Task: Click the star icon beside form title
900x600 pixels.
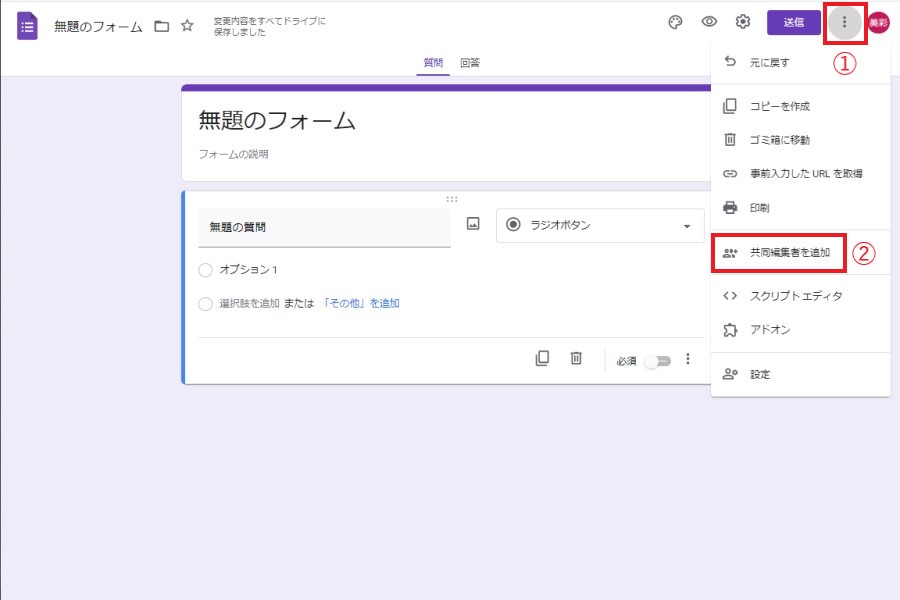Action: [187, 26]
